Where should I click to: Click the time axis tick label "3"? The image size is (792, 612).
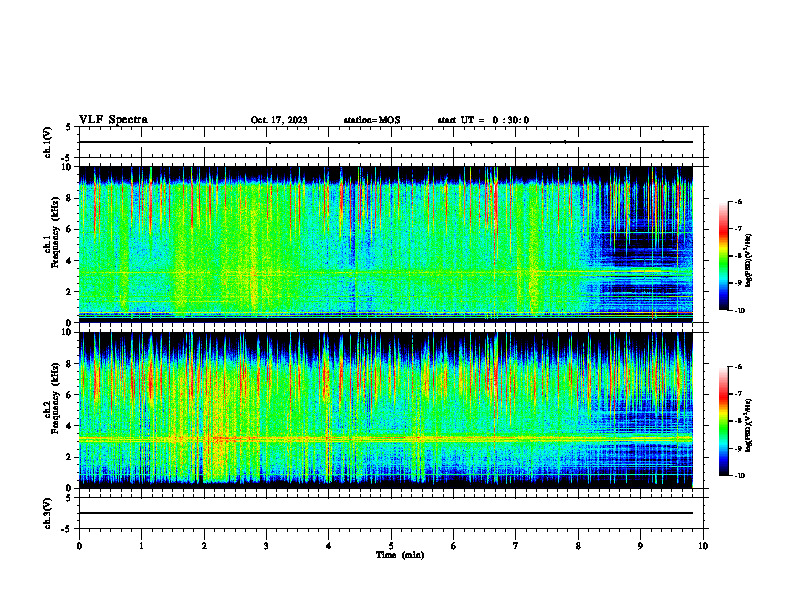pos(266,546)
